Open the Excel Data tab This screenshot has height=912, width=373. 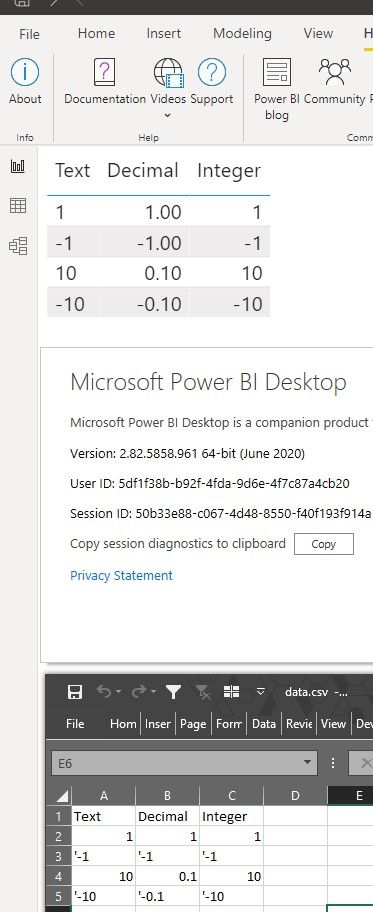[264, 724]
